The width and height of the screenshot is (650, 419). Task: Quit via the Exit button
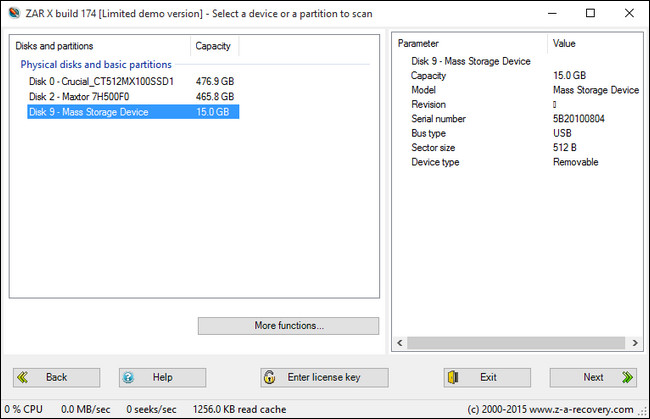[487, 378]
